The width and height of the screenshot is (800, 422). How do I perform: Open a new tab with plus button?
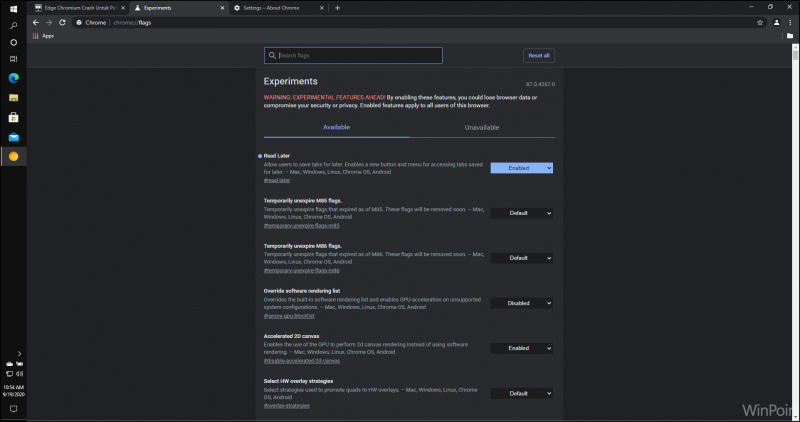point(337,8)
